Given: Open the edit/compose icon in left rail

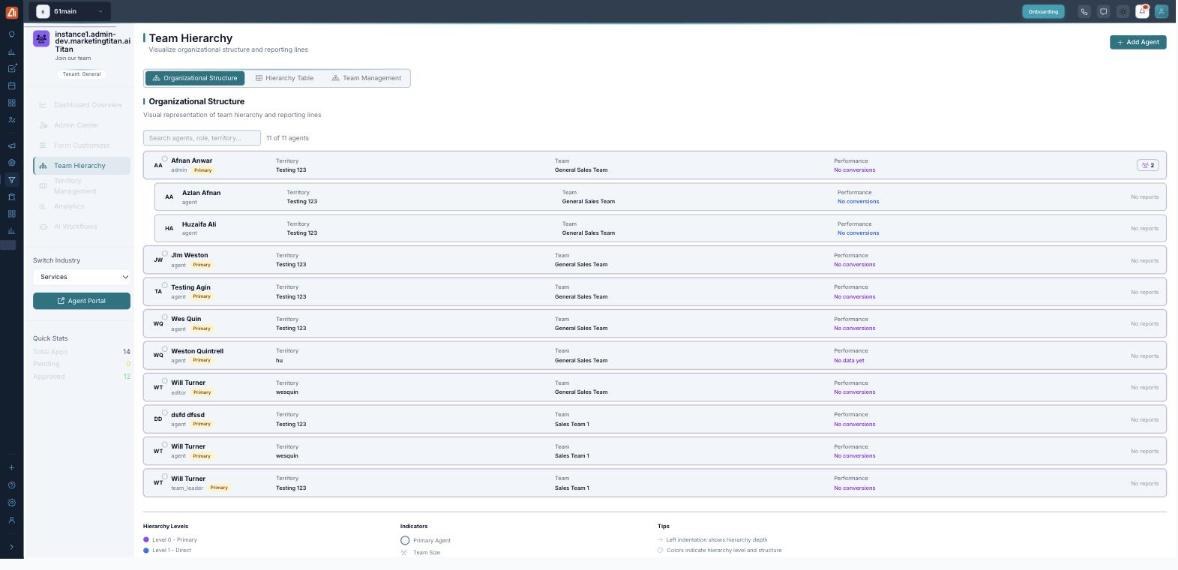Looking at the screenshot, I should point(11,68).
